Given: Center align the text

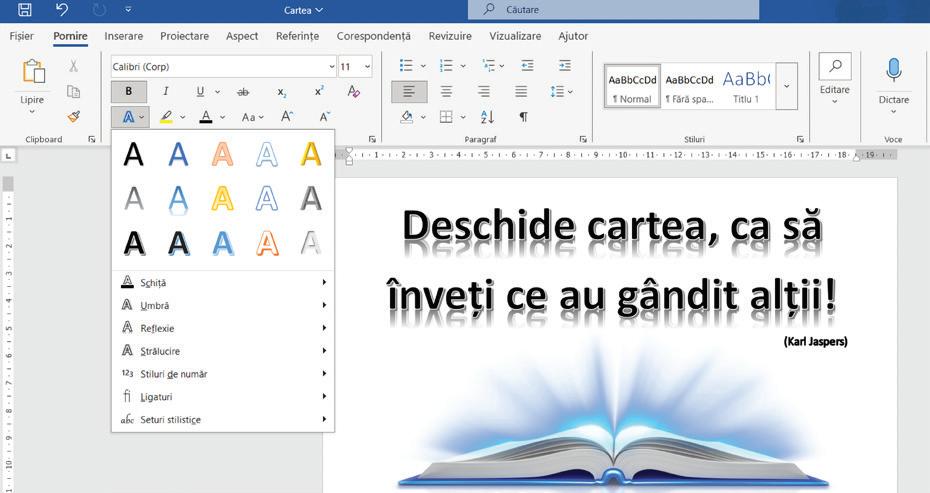Looking at the screenshot, I should pos(446,91).
